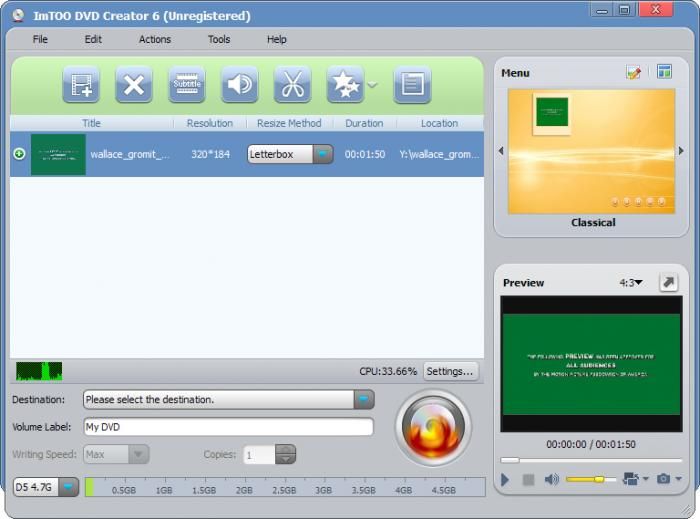
Task: Open the Help menu
Action: [x=277, y=39]
